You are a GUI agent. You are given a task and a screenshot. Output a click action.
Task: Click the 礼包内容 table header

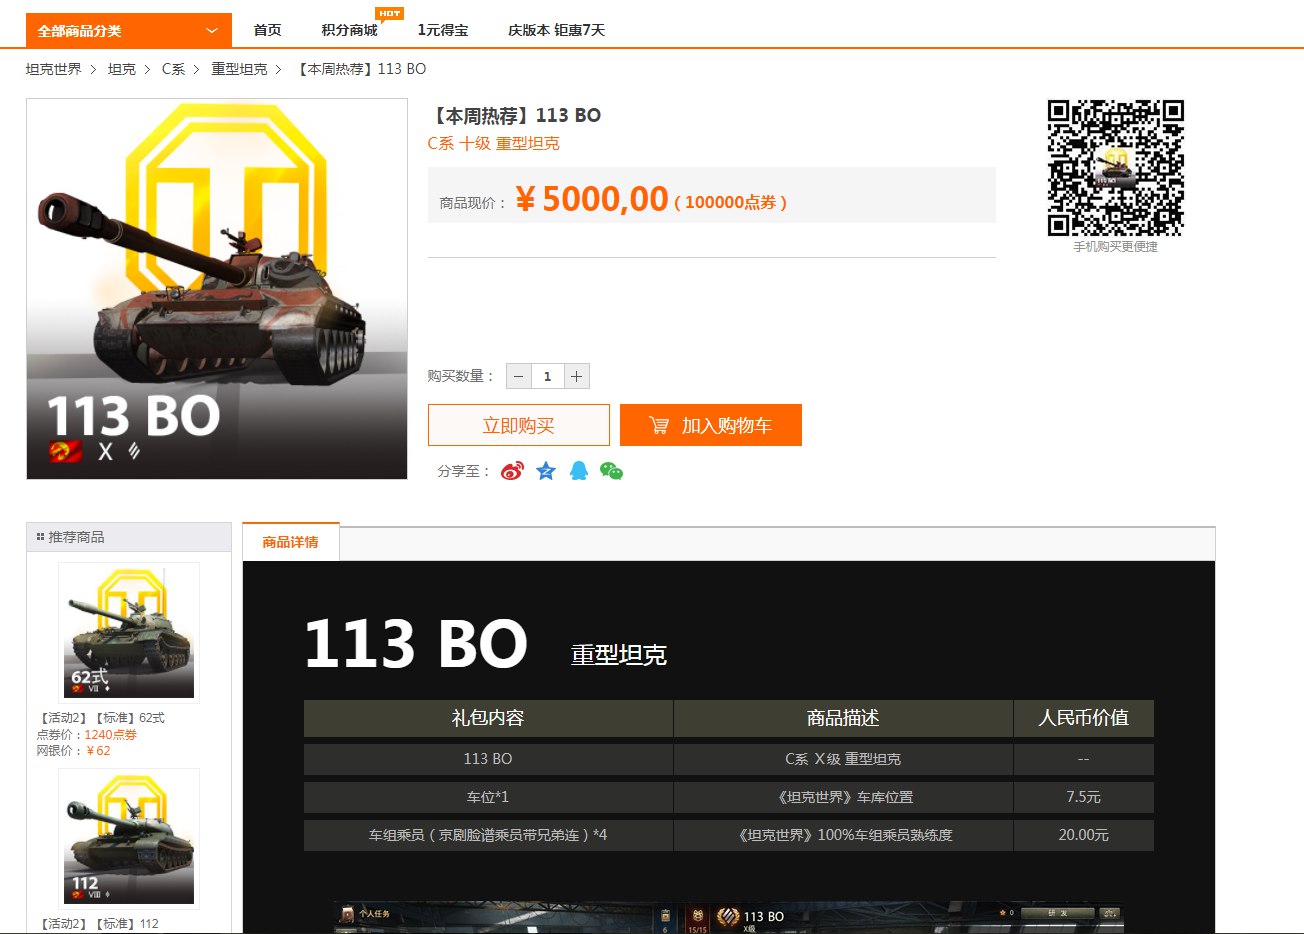pyautogui.click(x=488, y=718)
